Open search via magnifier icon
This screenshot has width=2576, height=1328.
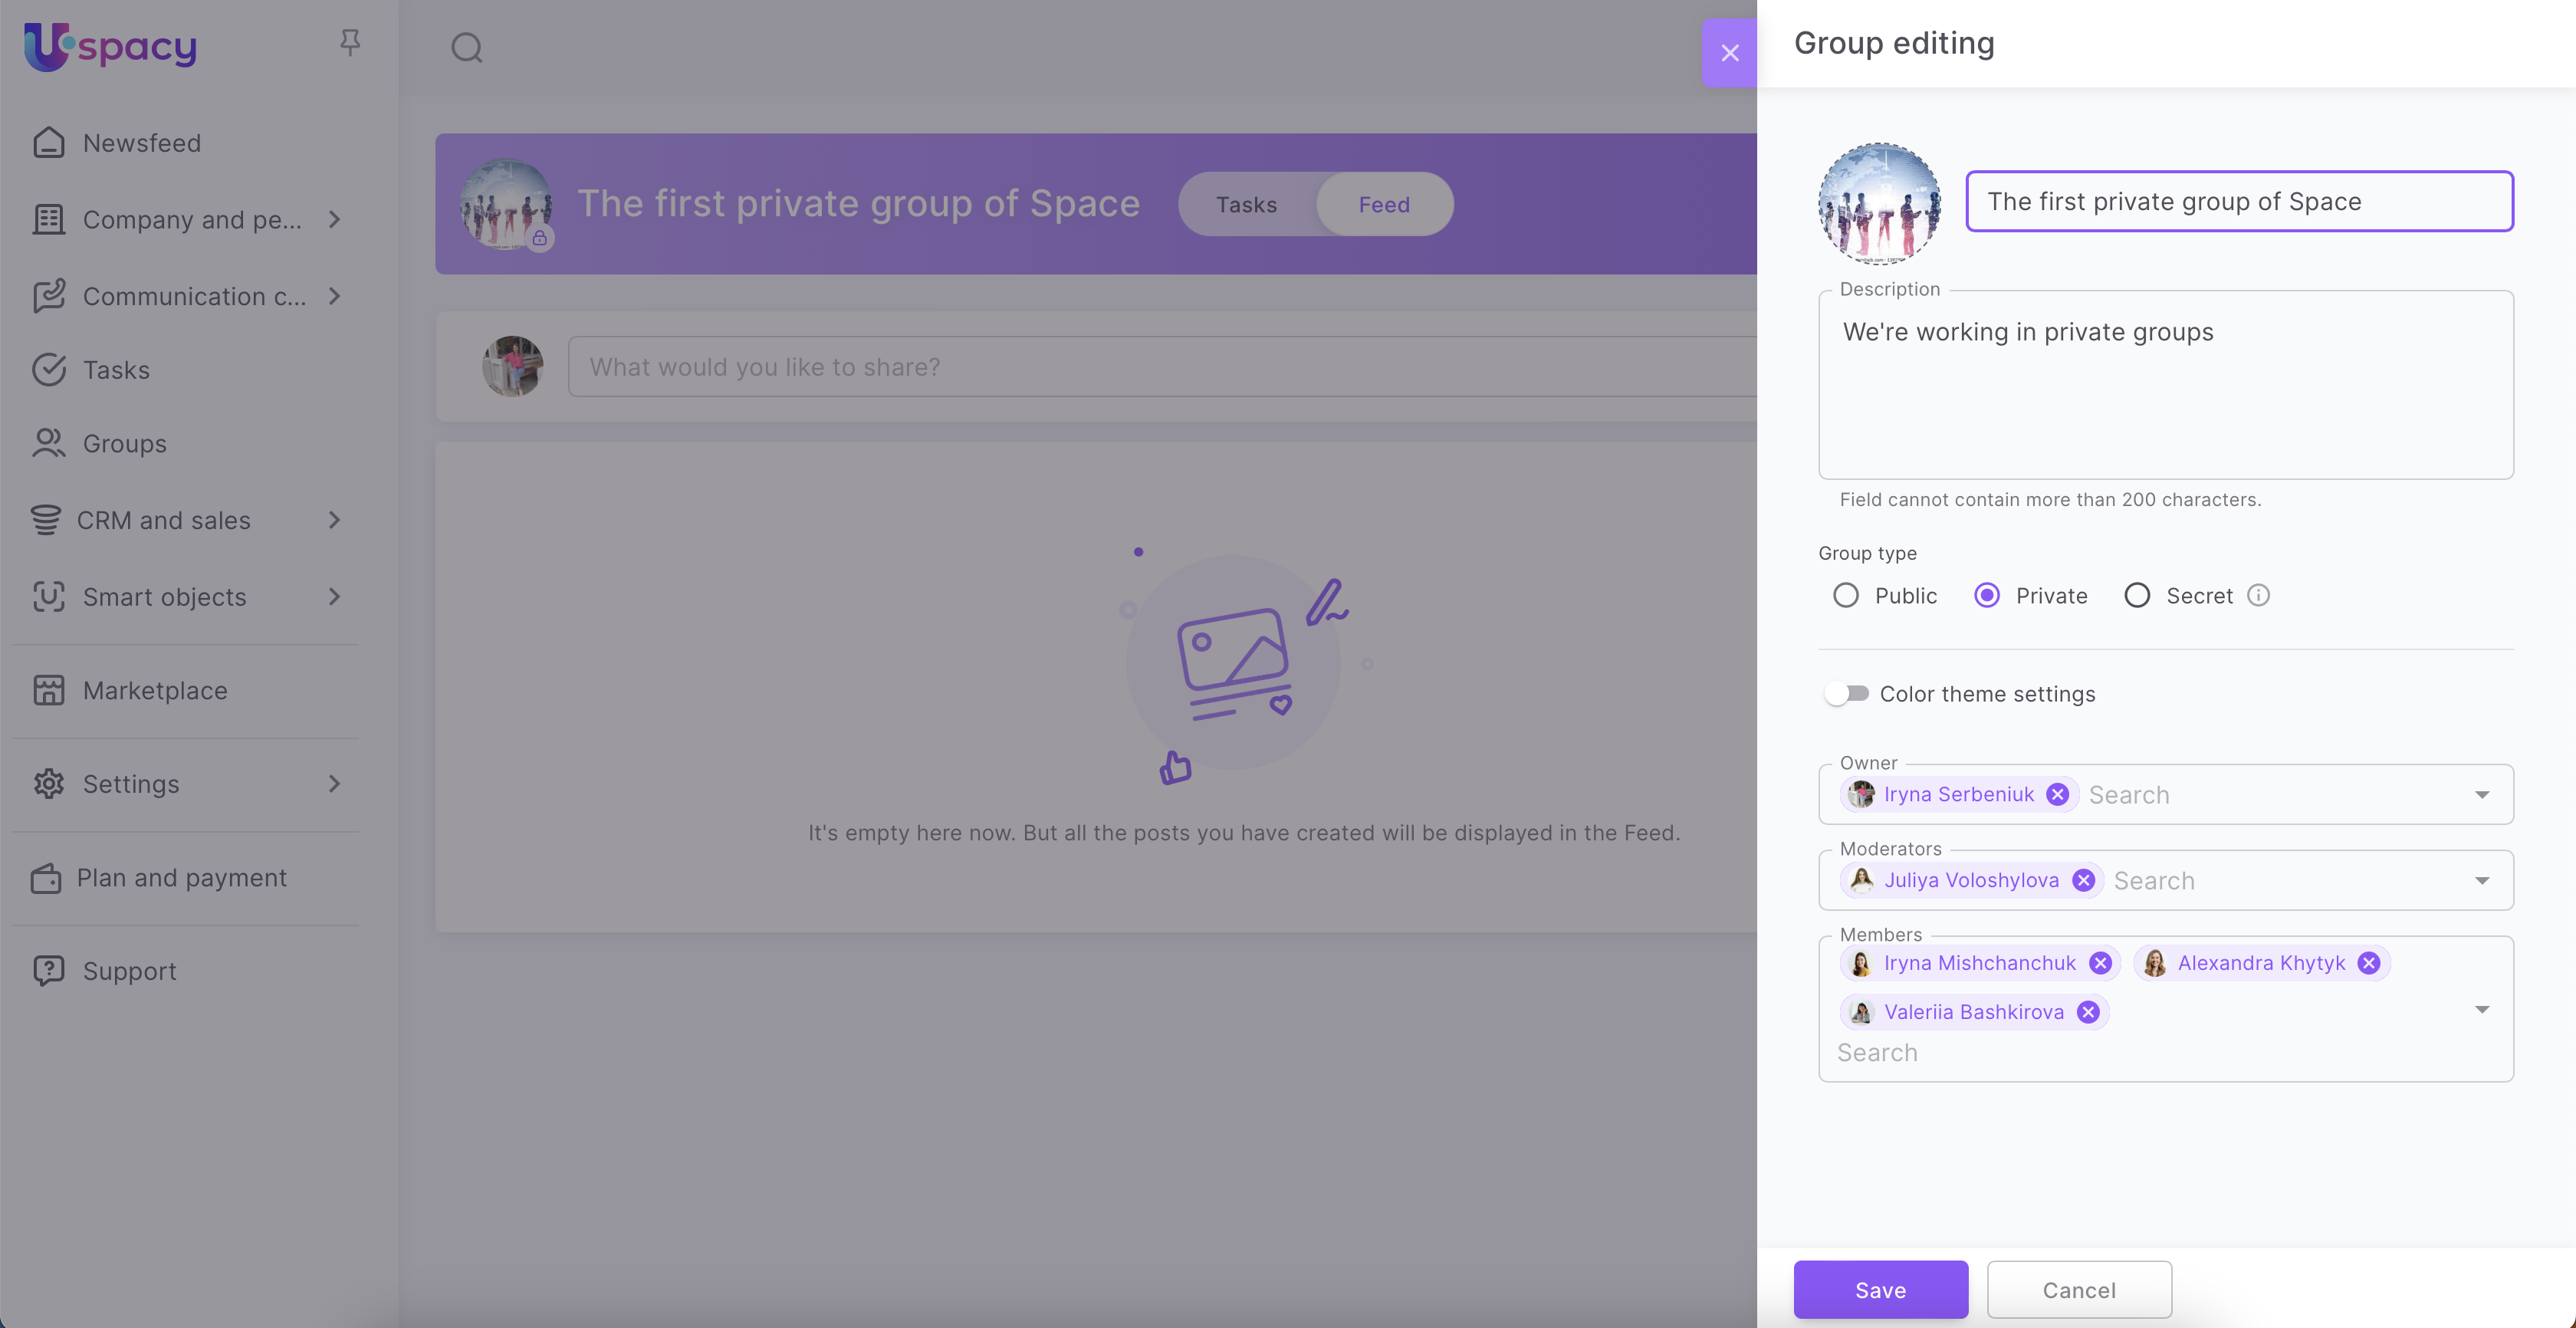[x=466, y=47]
